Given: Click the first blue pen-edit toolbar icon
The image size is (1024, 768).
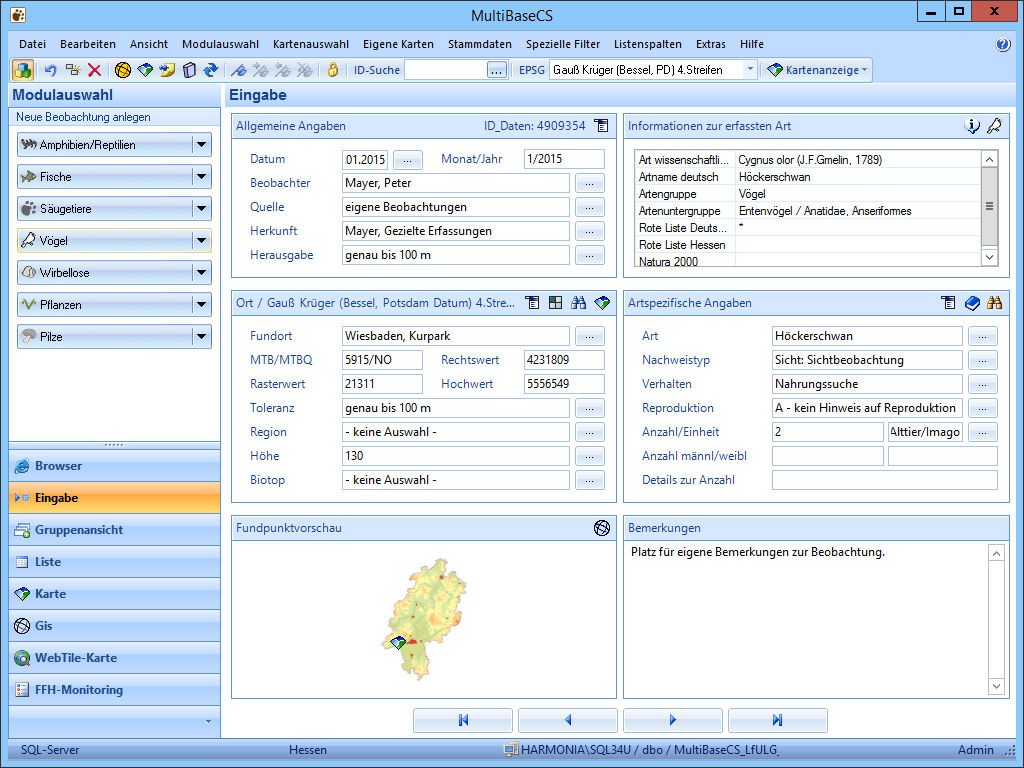Looking at the screenshot, I should 239,70.
